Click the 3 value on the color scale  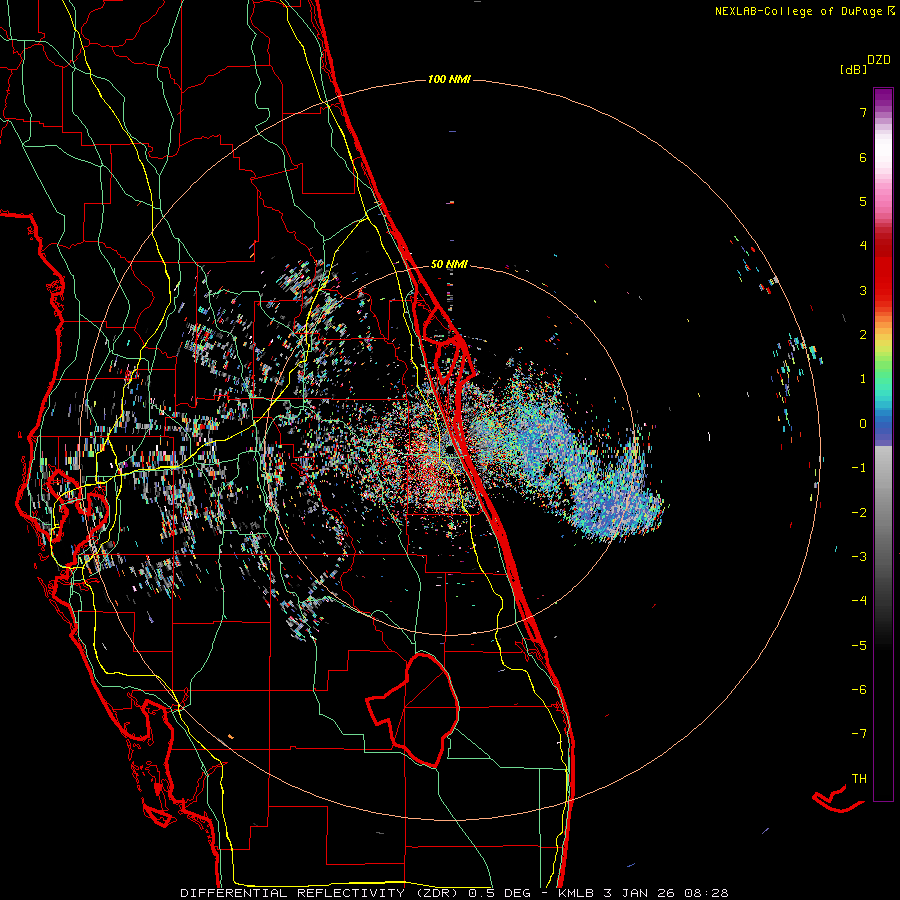863,290
